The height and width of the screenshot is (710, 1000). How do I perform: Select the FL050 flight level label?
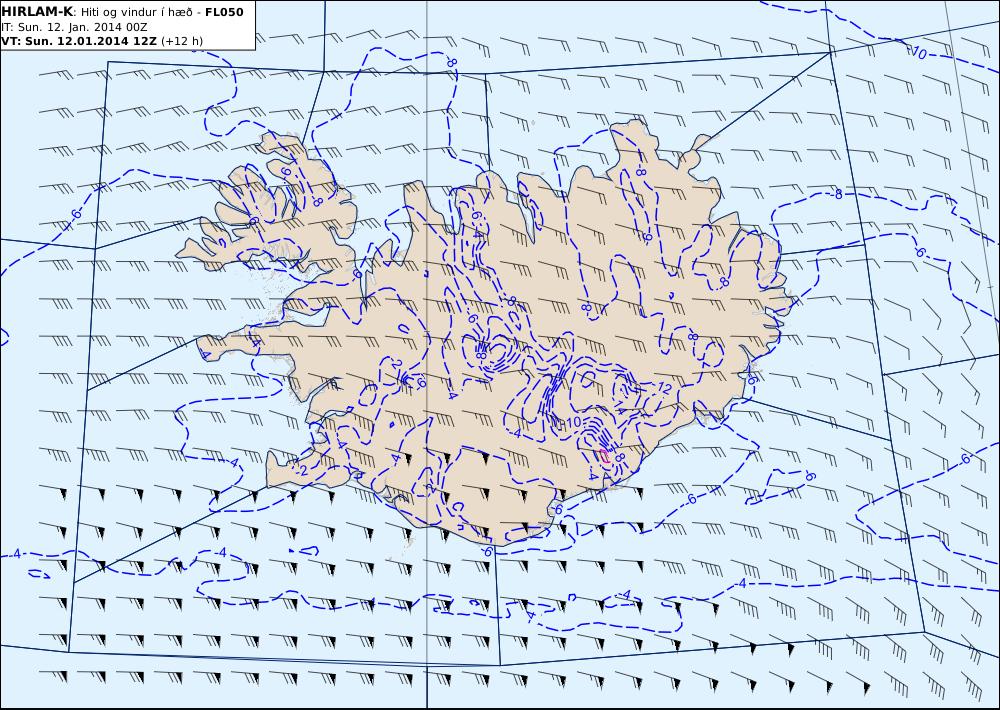pyautogui.click(x=224, y=12)
